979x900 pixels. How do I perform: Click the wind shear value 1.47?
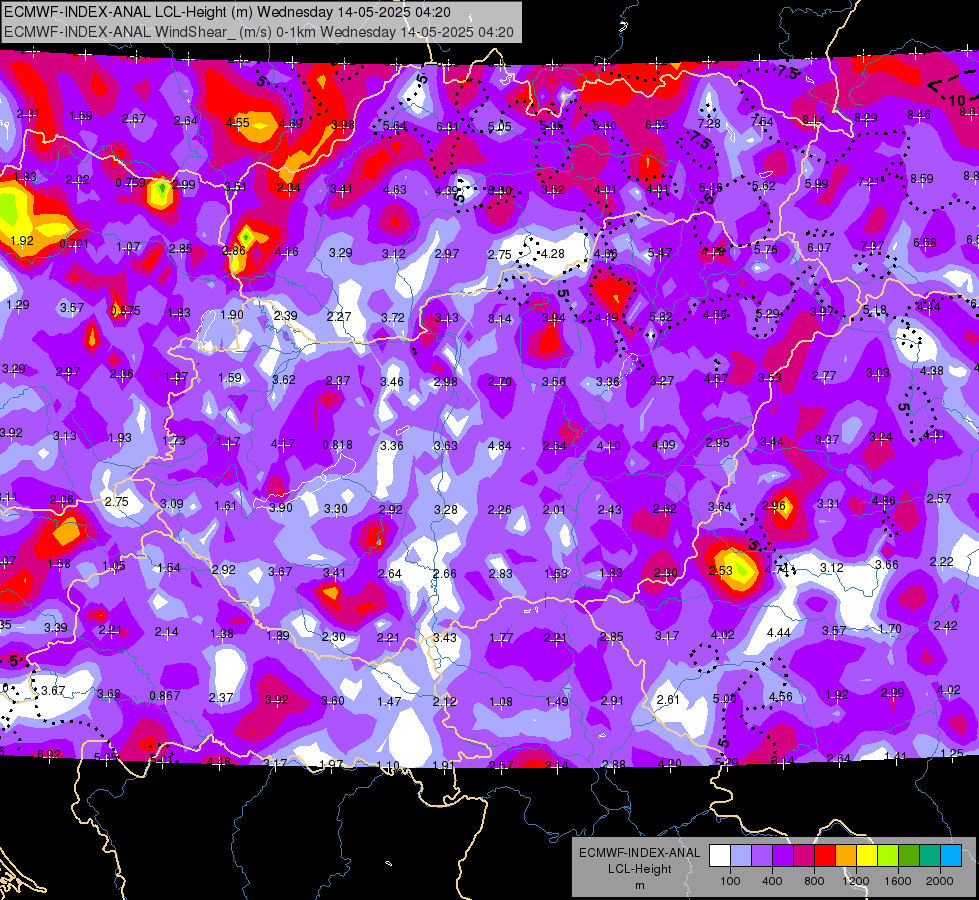[388, 702]
